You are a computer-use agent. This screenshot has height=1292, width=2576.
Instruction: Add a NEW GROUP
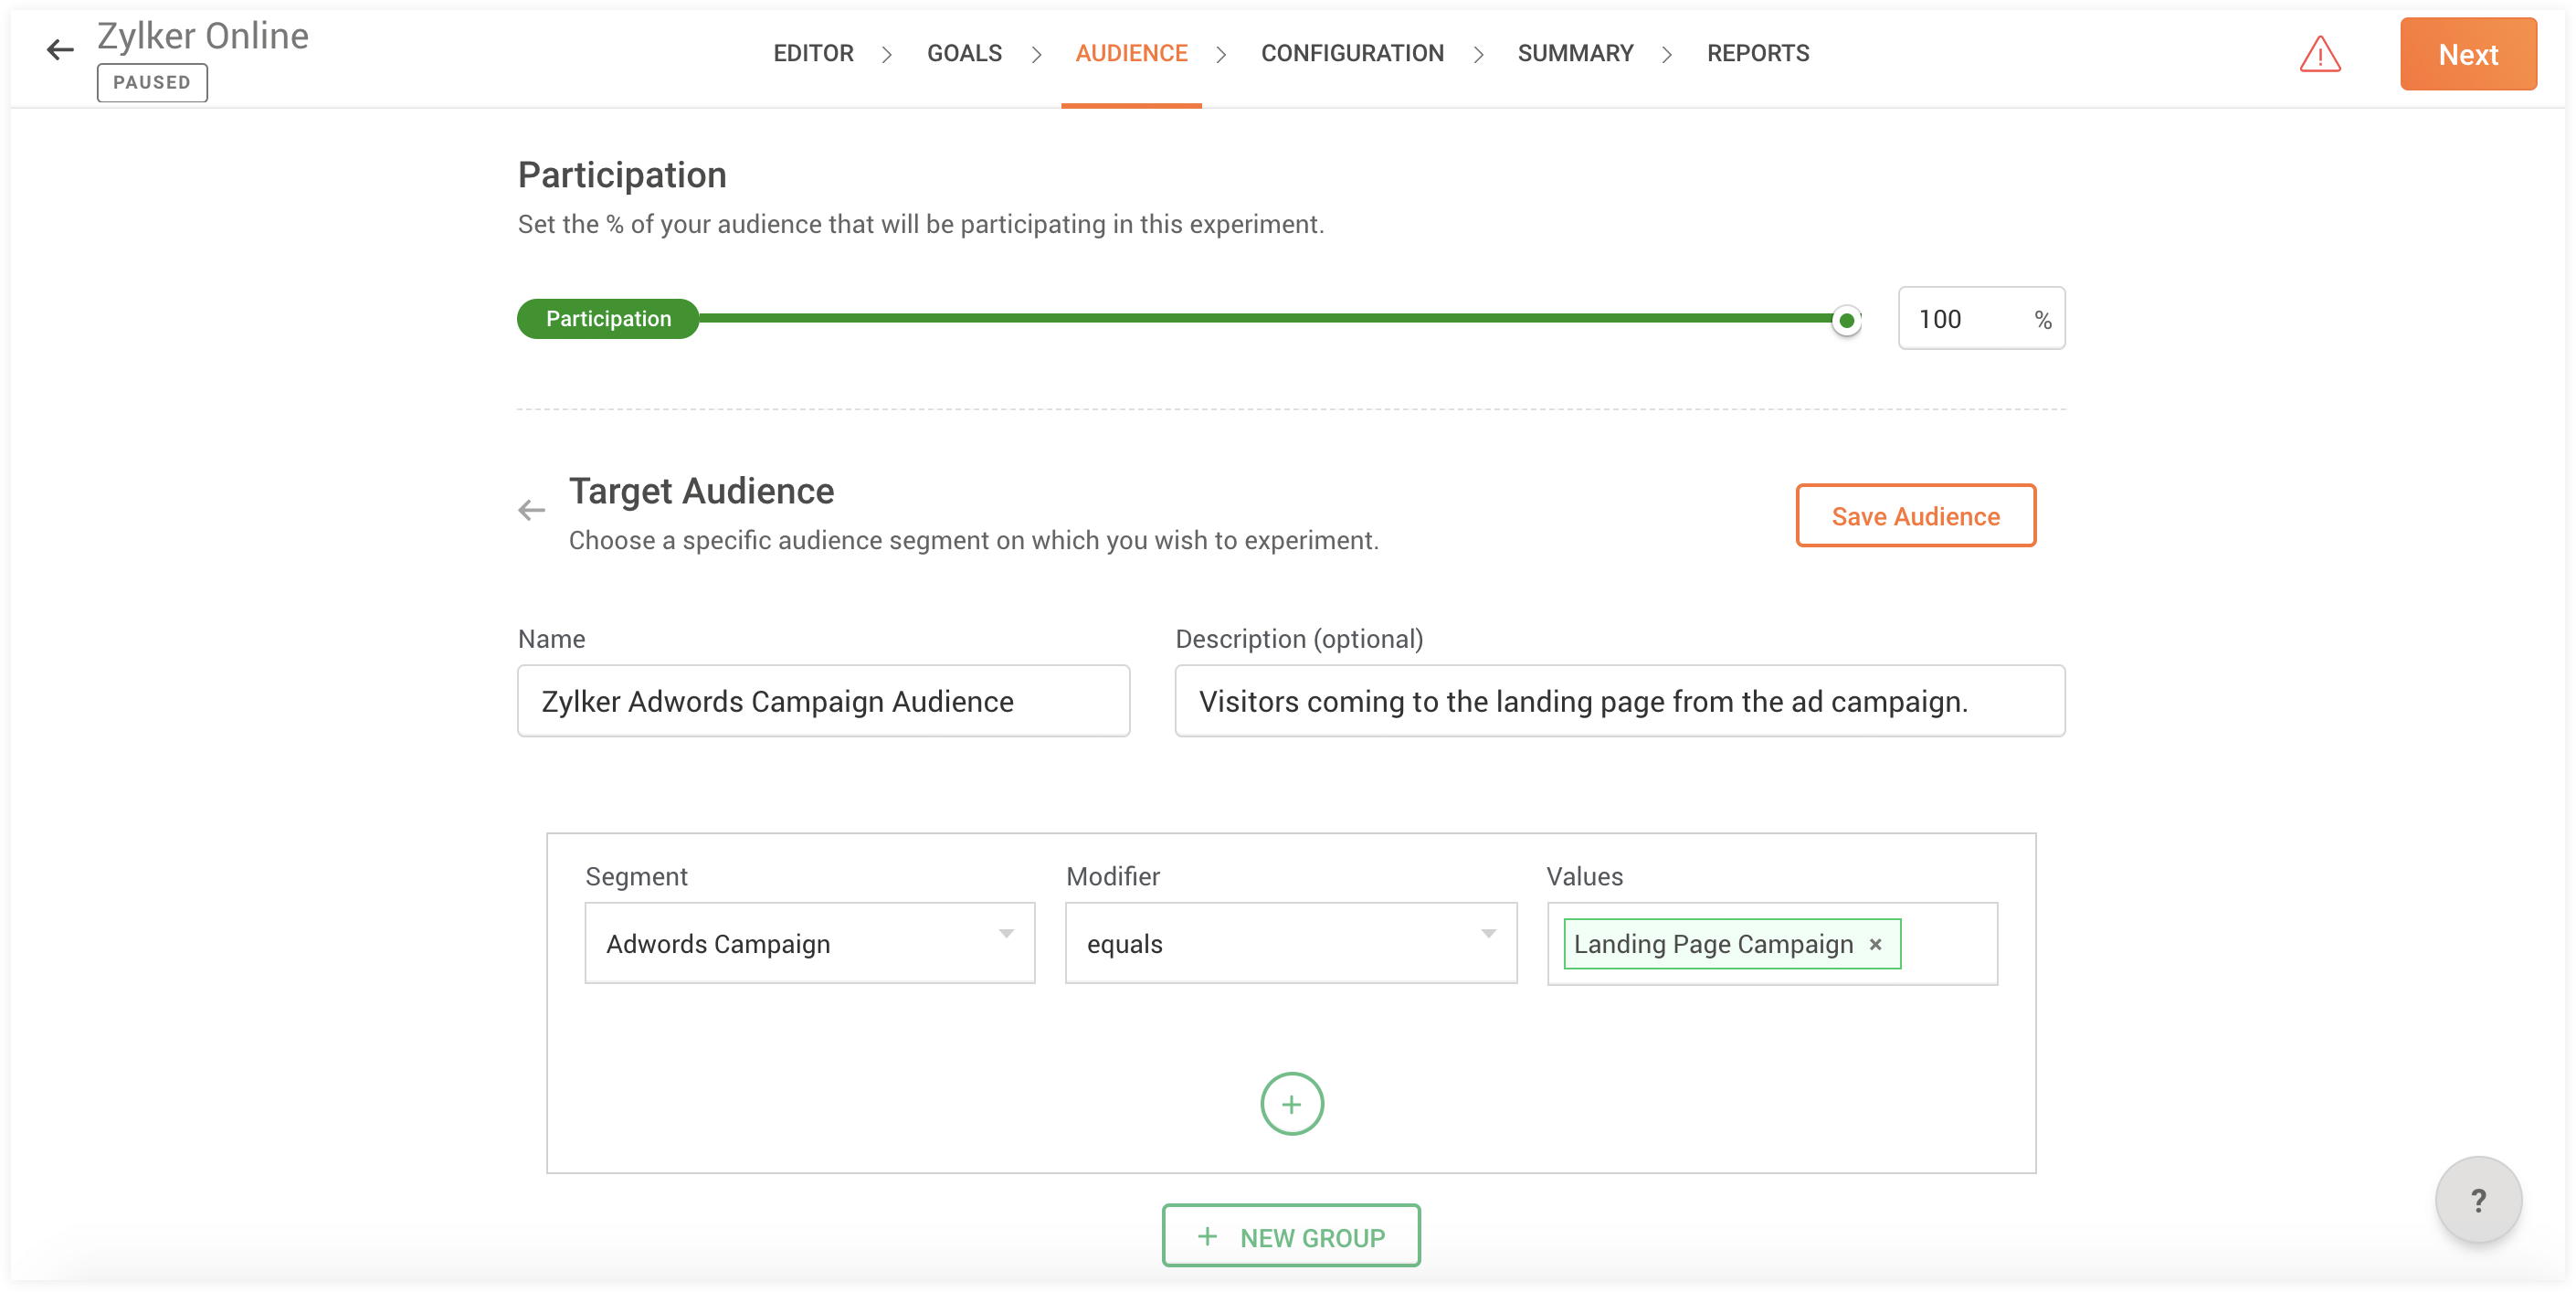coord(1290,1236)
